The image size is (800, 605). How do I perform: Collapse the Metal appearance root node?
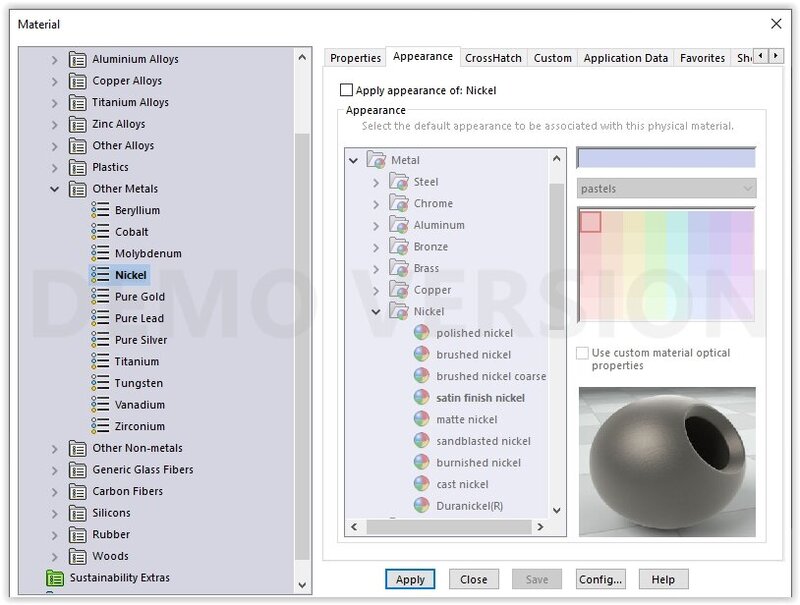(x=353, y=161)
